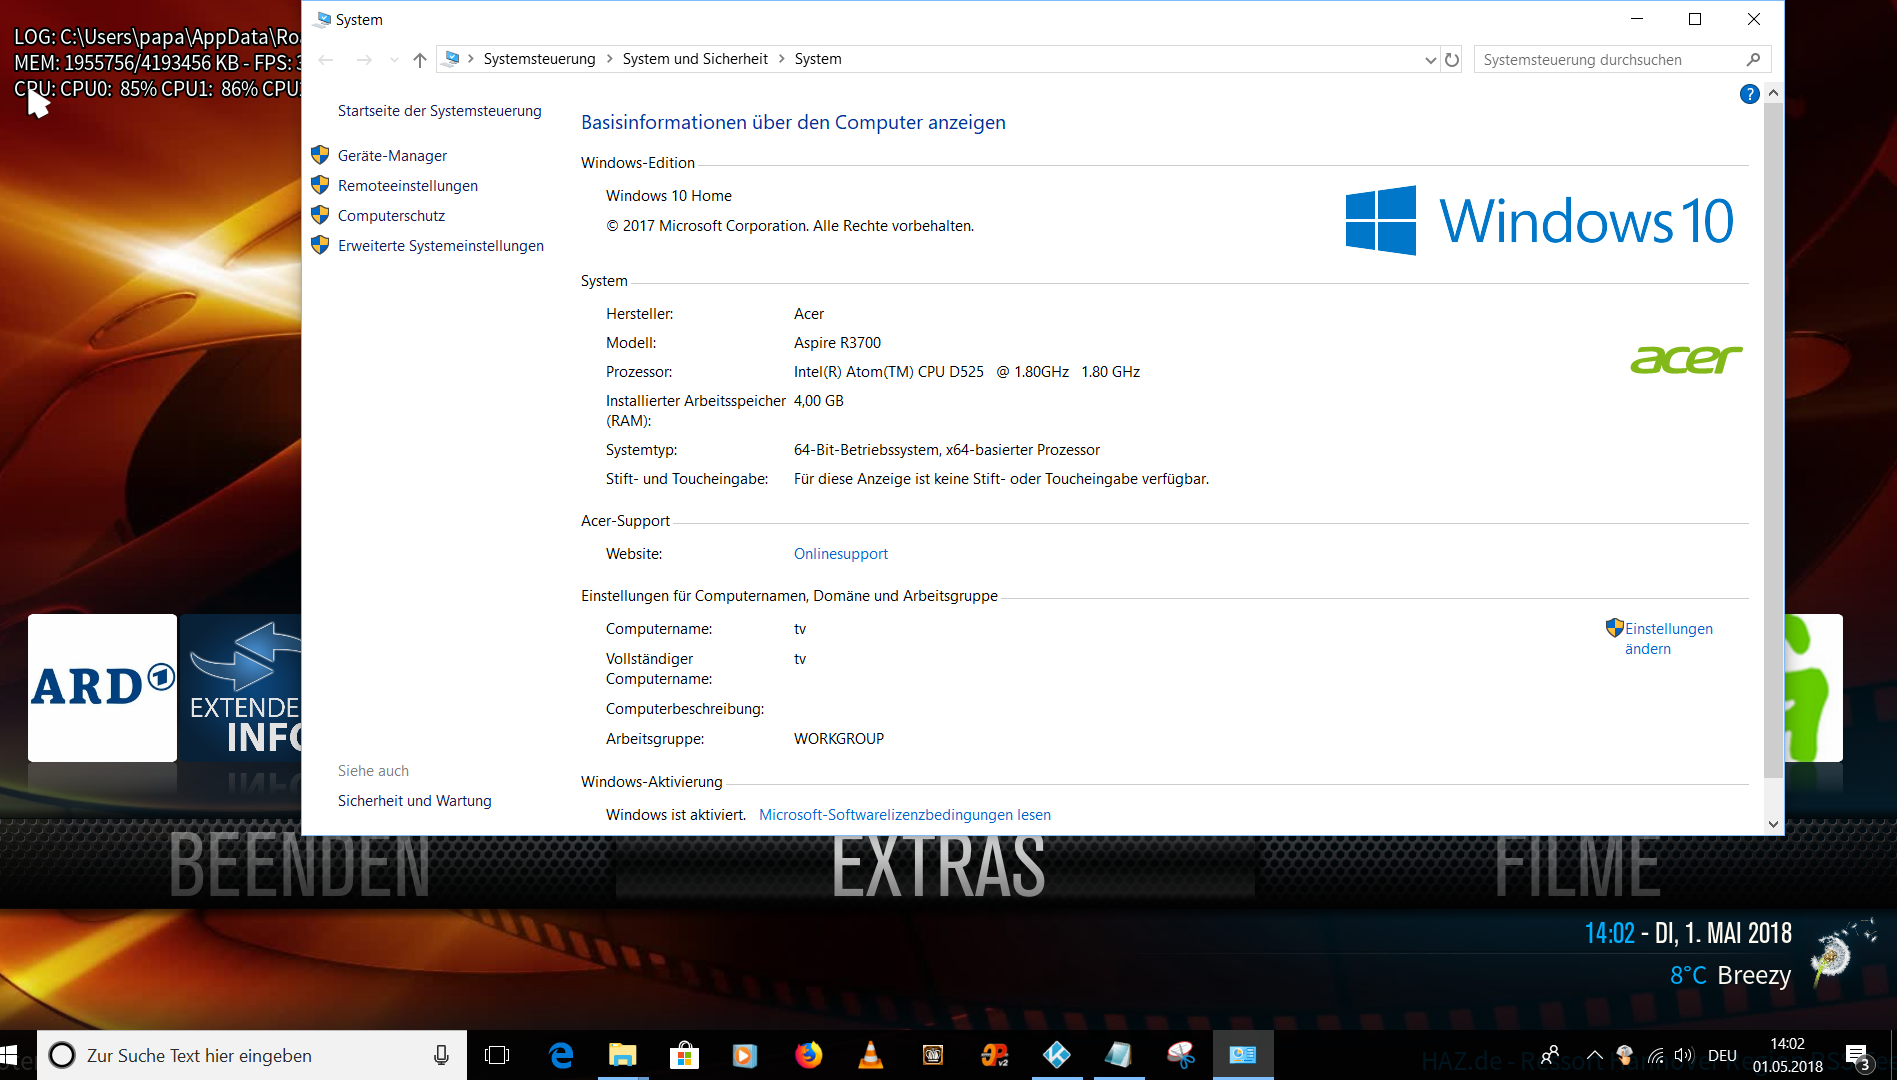
Task: Open Kodi from the taskbar
Action: [1057, 1055]
